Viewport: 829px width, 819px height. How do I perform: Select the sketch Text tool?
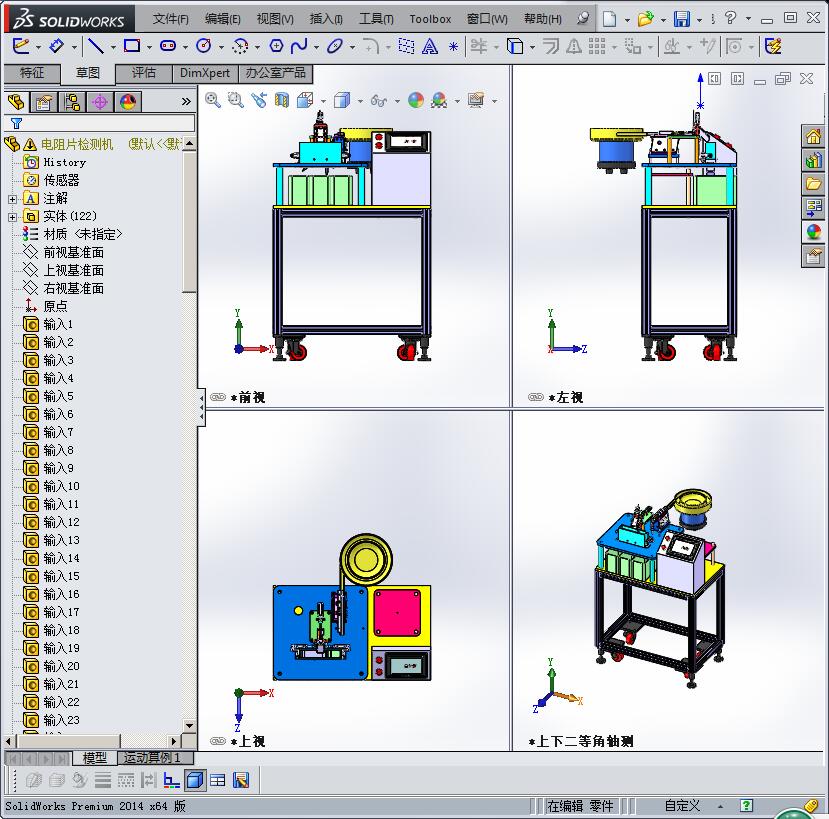(x=430, y=47)
